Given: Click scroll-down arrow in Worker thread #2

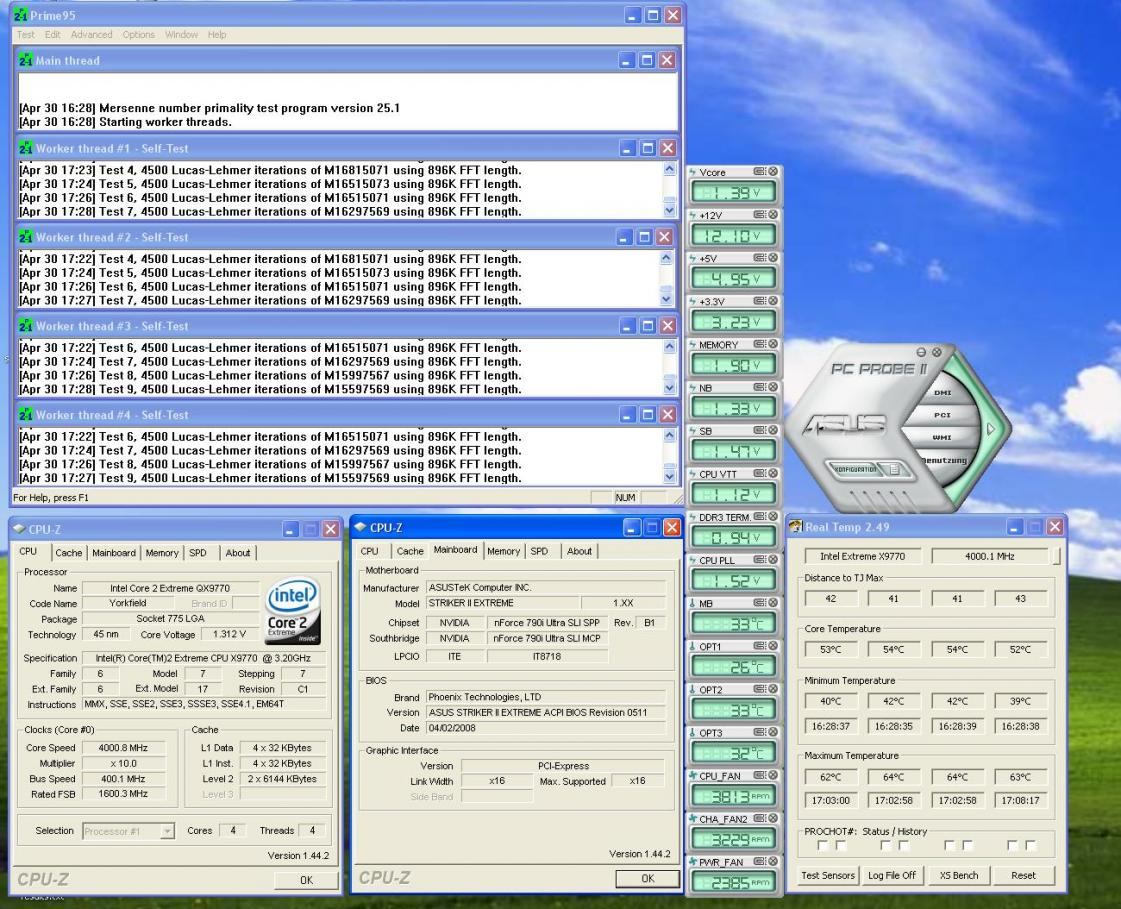Looking at the screenshot, I should click(x=666, y=300).
